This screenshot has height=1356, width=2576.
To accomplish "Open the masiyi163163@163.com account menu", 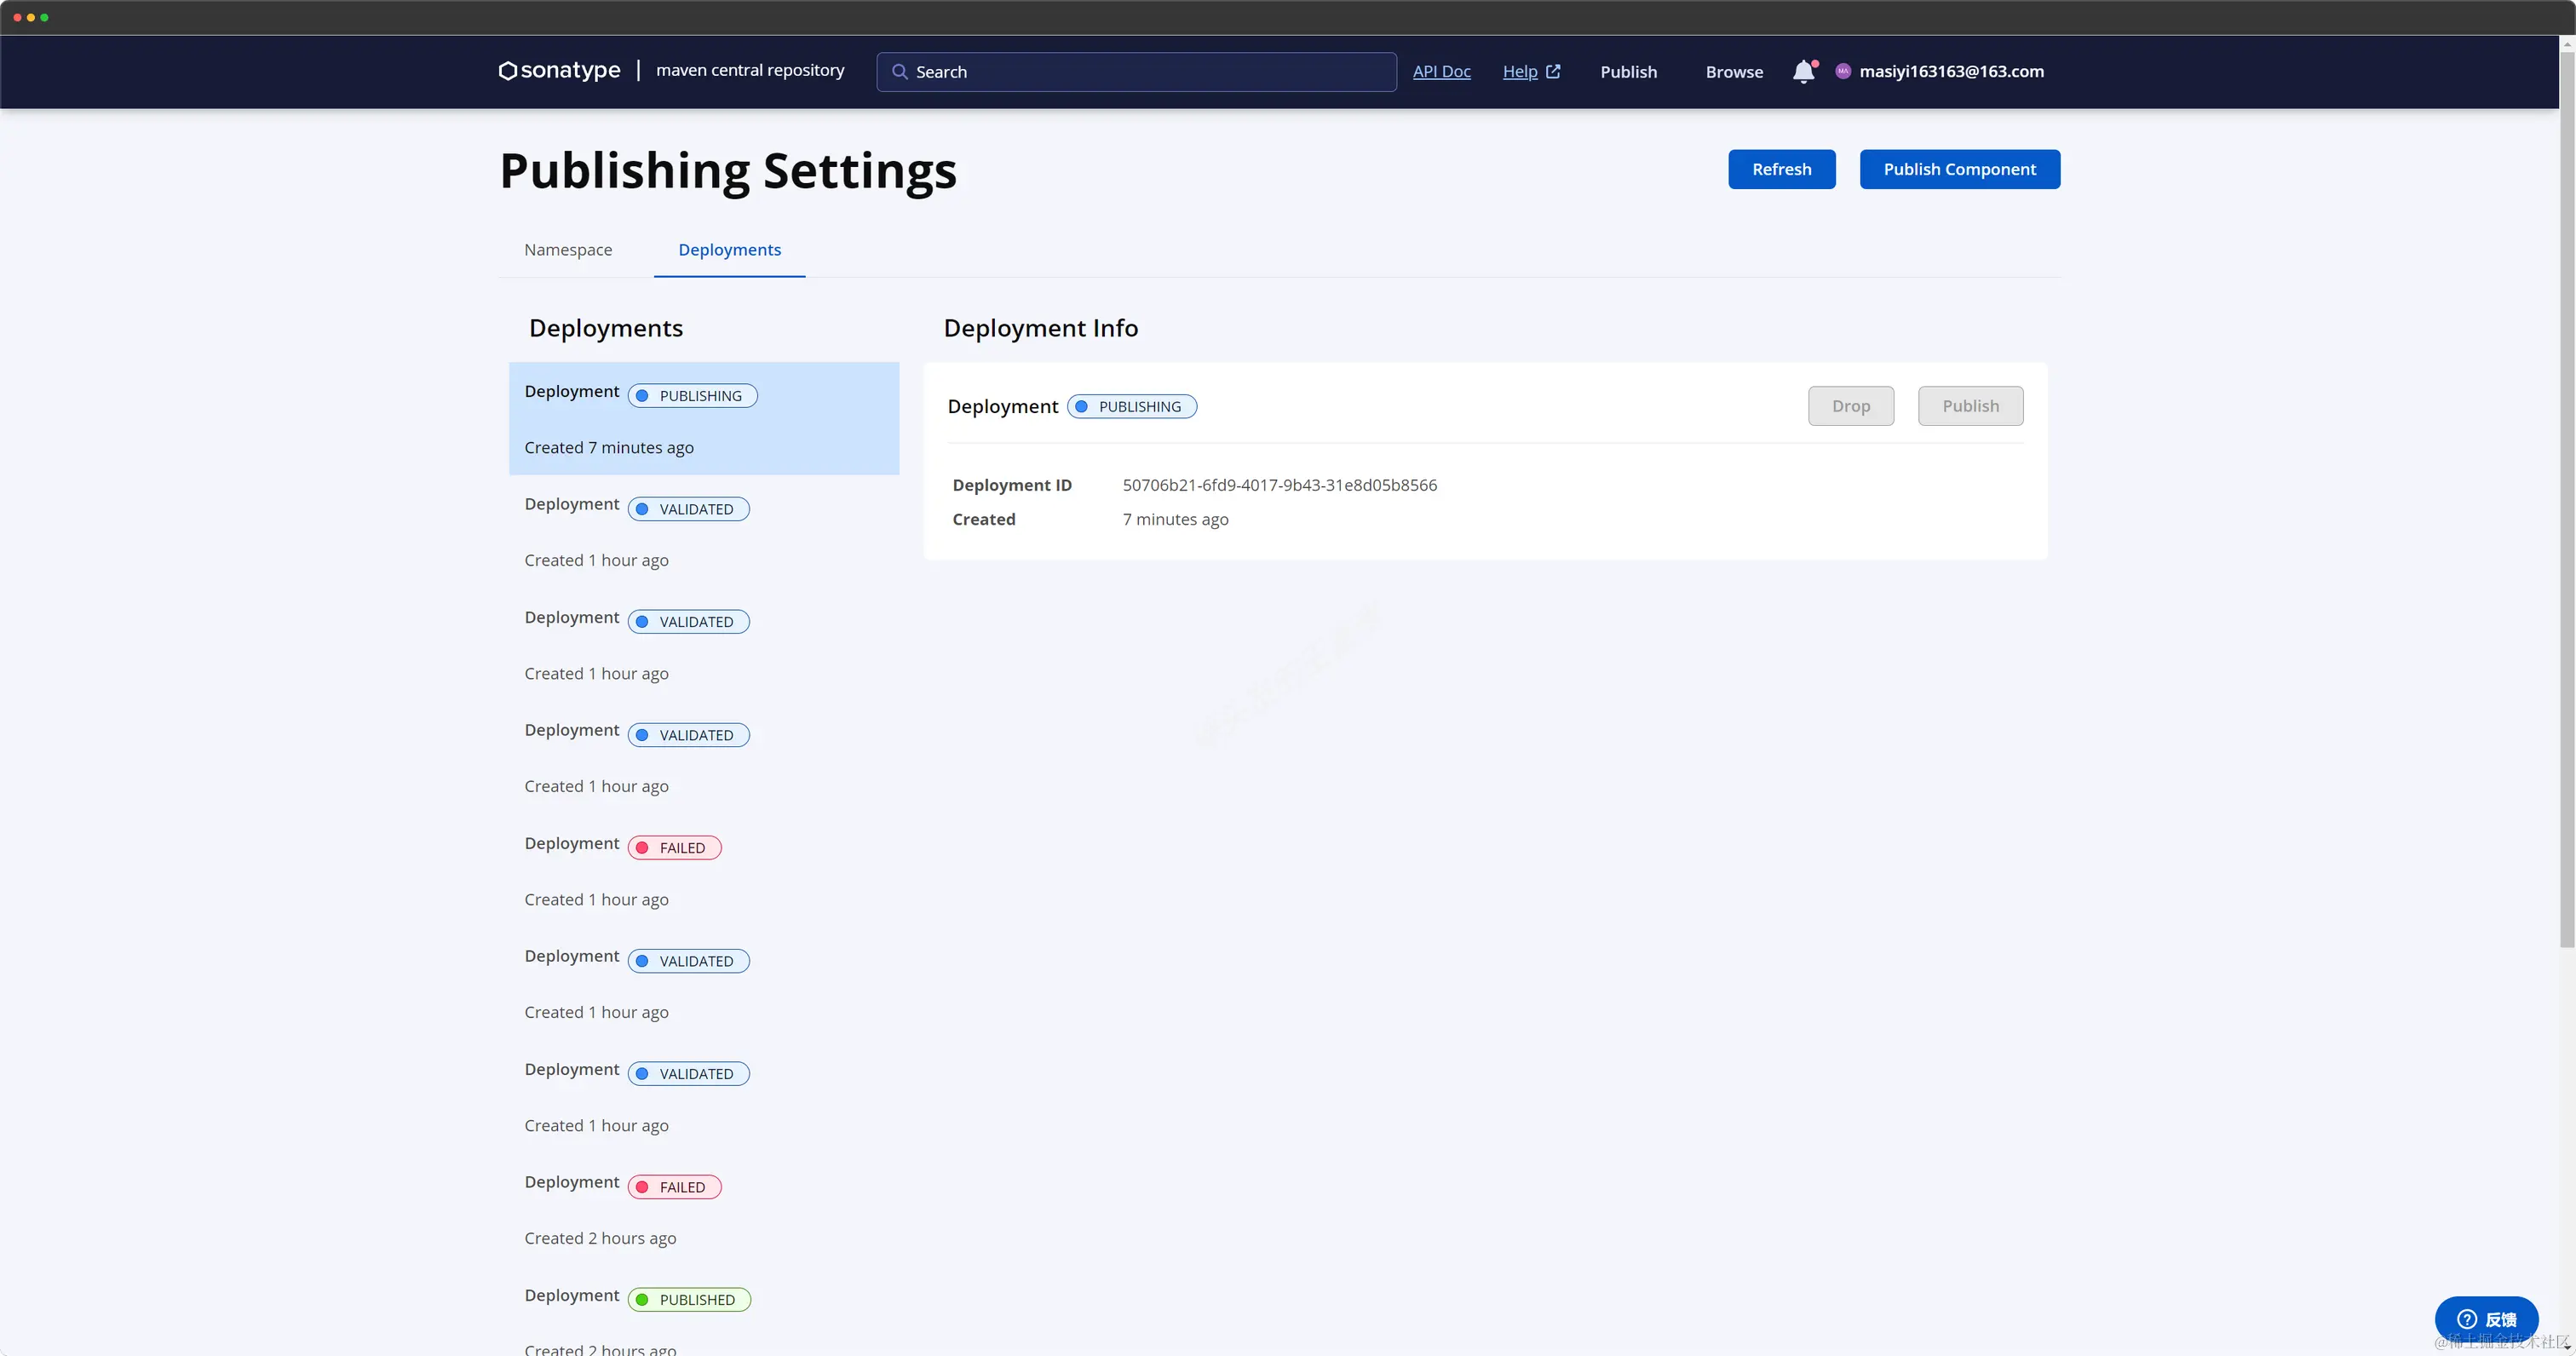I will (1951, 71).
